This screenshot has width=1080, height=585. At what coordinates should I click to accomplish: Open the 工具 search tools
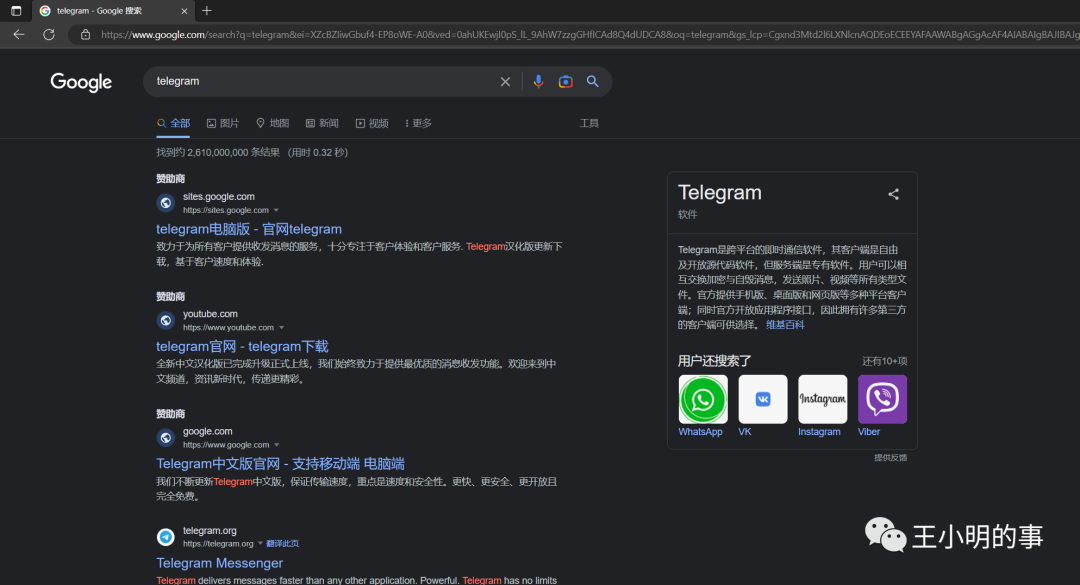(589, 123)
